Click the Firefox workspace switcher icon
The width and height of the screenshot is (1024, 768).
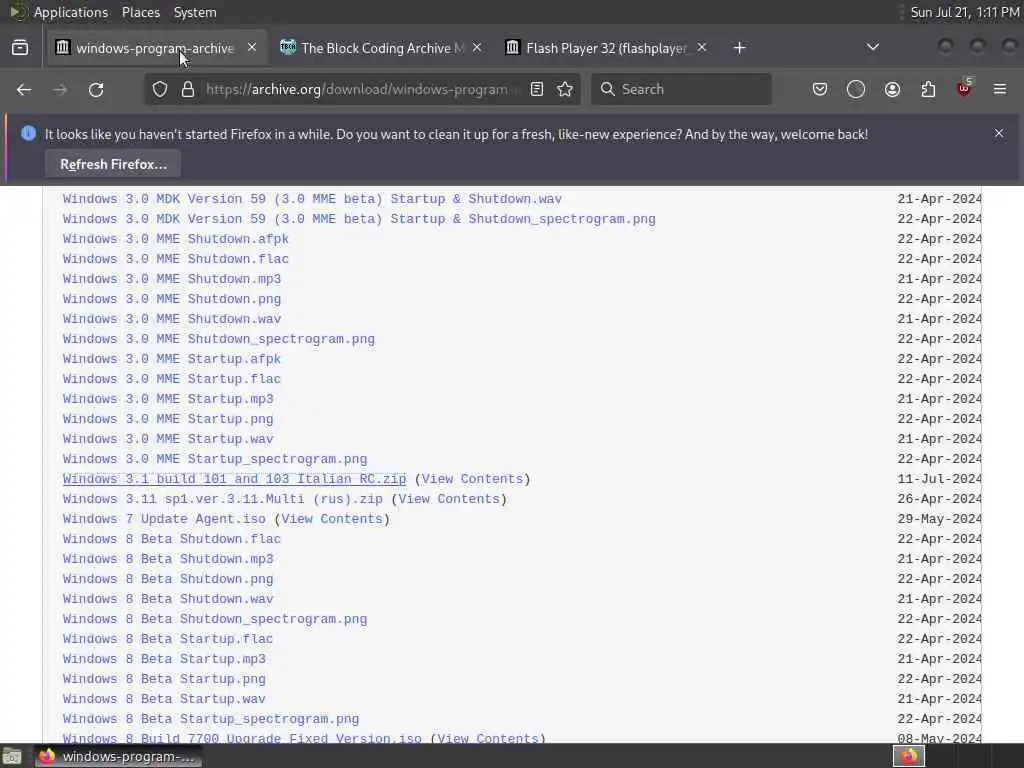[x=909, y=757]
